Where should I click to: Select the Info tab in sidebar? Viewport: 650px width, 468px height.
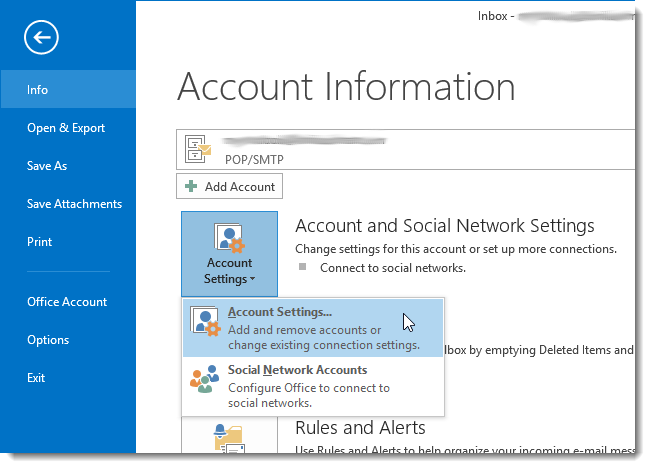pyautogui.click(x=68, y=89)
